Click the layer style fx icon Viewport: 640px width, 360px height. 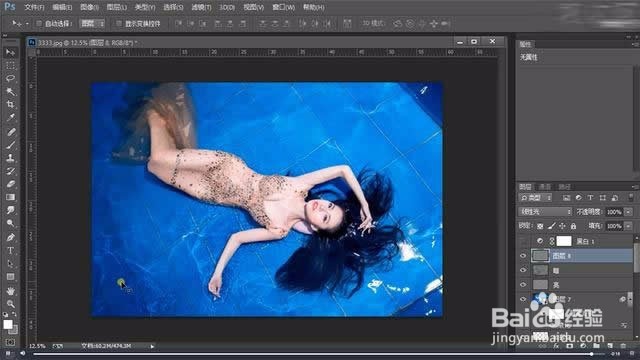[556, 346]
